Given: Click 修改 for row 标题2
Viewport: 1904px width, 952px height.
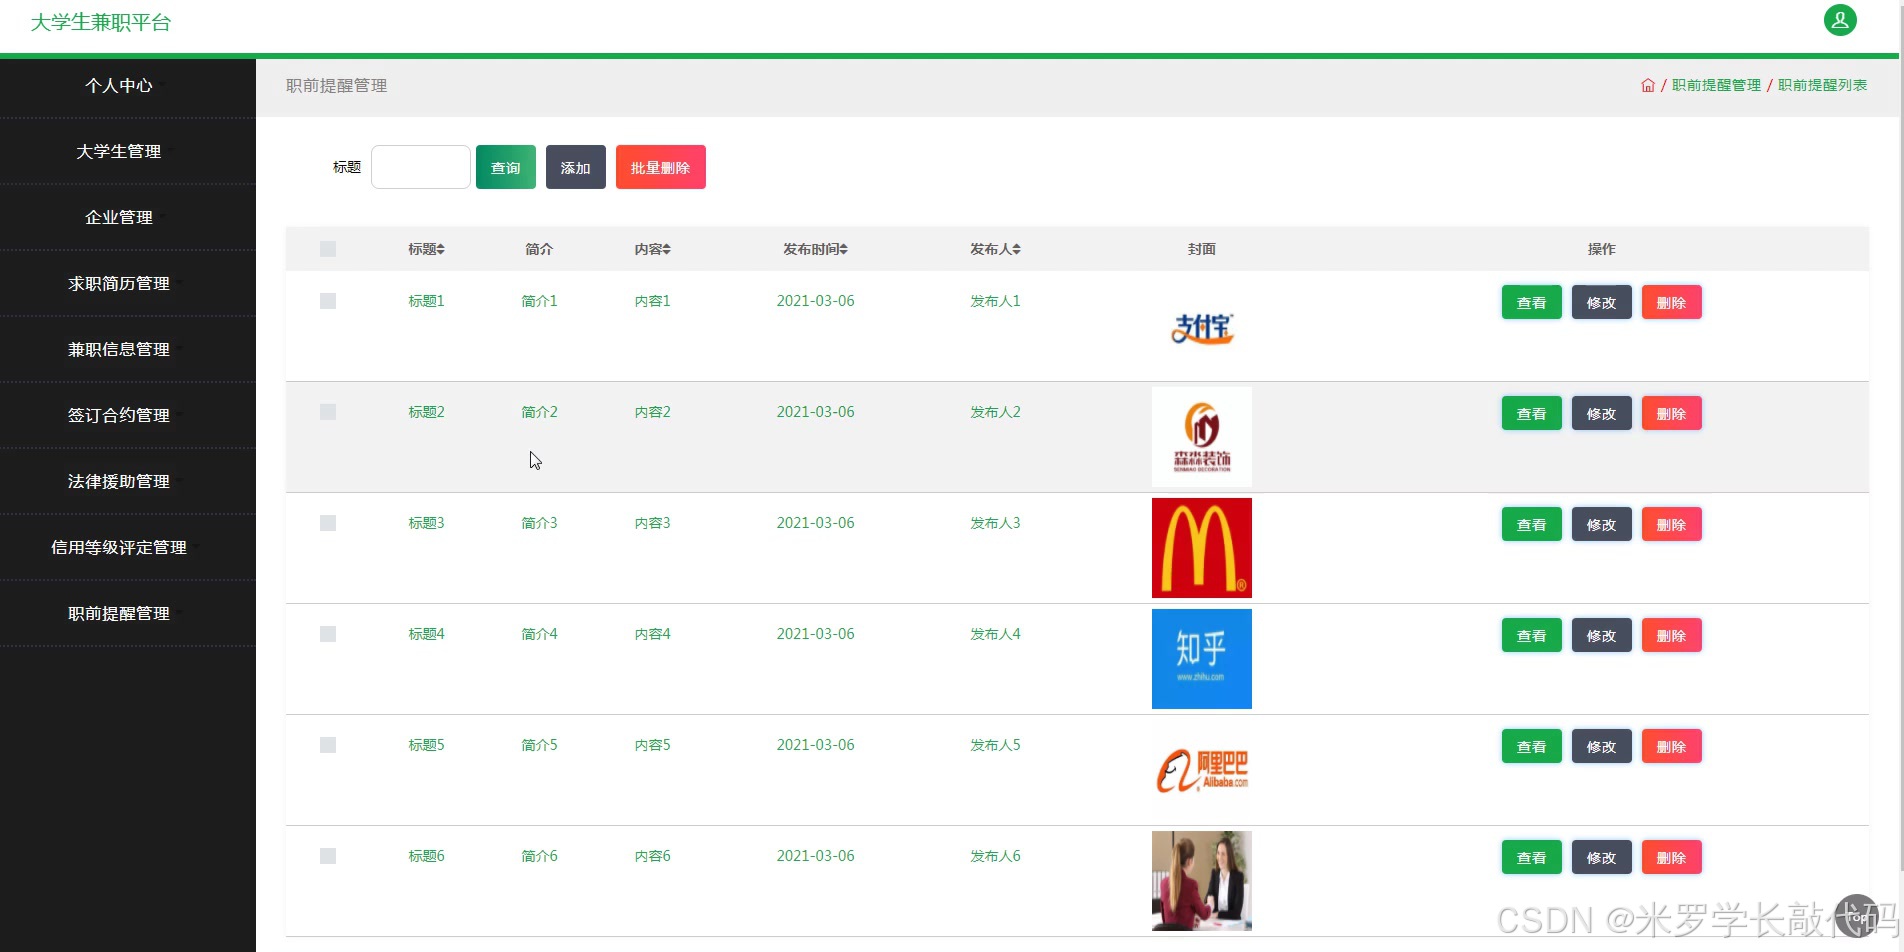Looking at the screenshot, I should (1602, 413).
